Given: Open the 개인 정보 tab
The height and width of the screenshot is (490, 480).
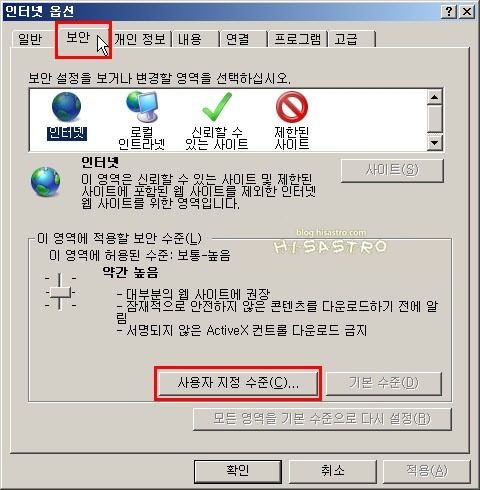Looking at the screenshot, I should tap(140, 39).
